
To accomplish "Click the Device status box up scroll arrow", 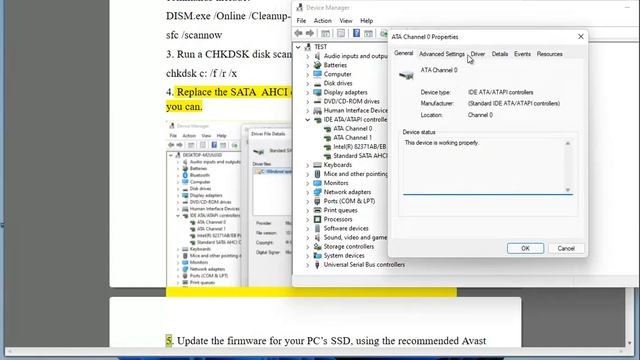I will [567, 143].
